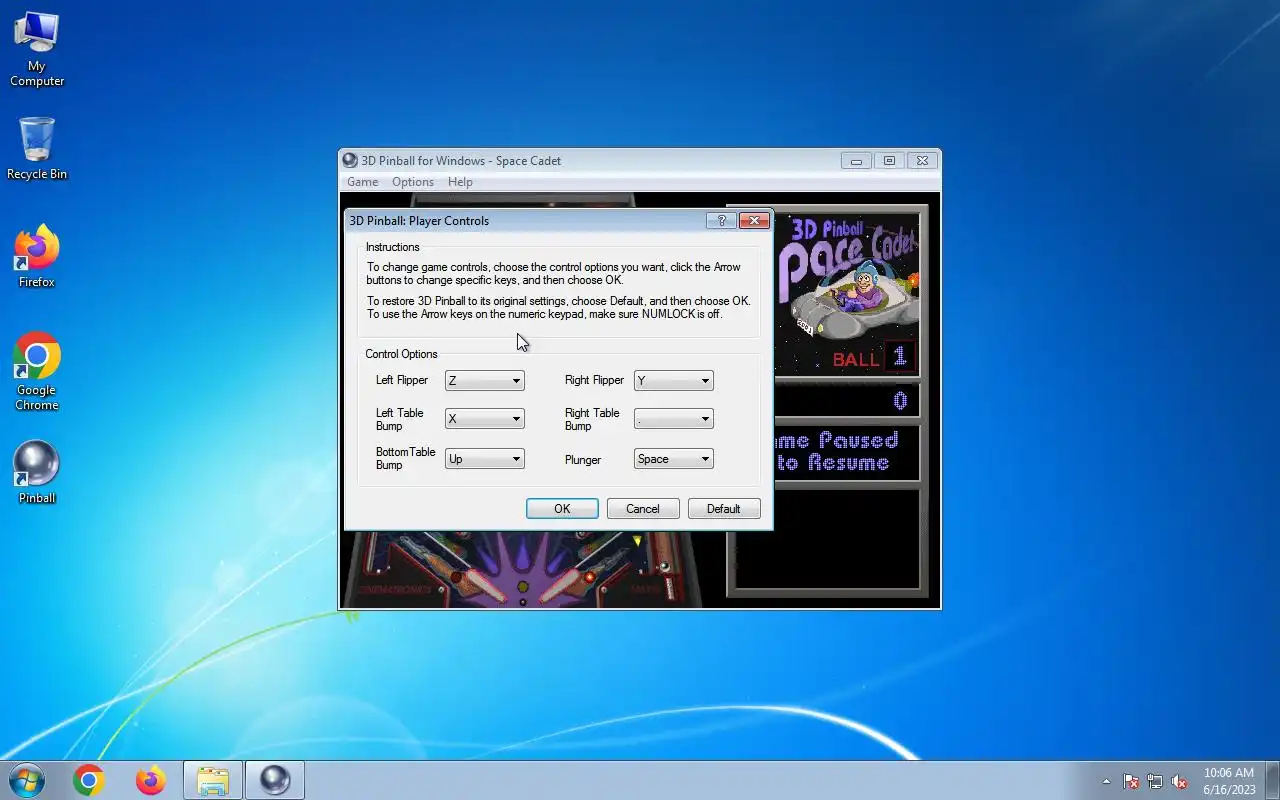Restore settings with Default button
1280x800 pixels.
click(x=724, y=509)
